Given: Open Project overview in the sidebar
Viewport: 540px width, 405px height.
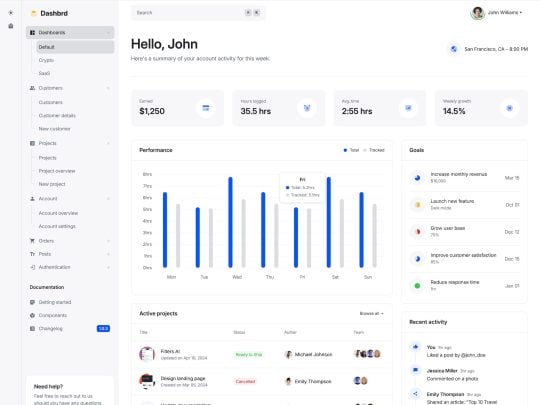Looking at the screenshot, I should (57, 171).
